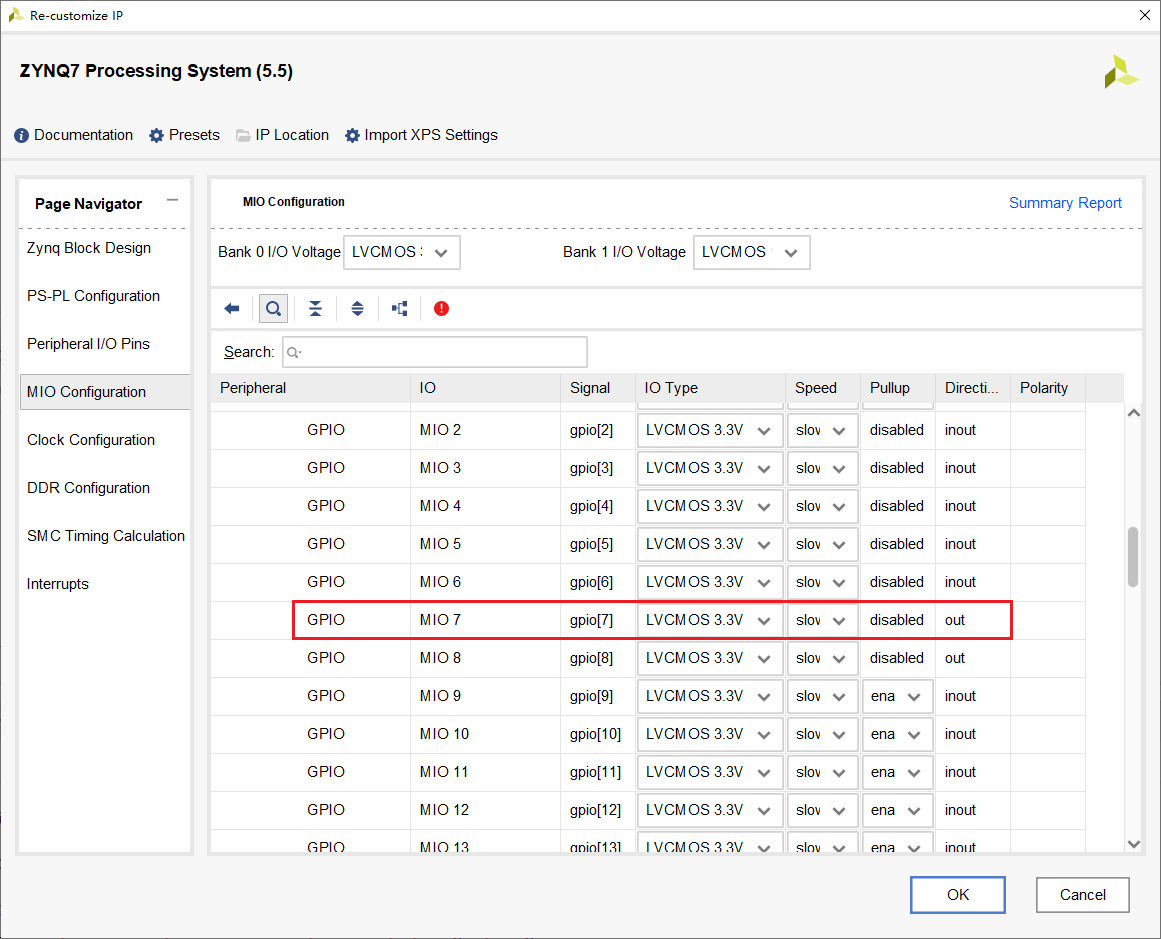Open DDR Configuration page
1161x939 pixels.
[88, 488]
